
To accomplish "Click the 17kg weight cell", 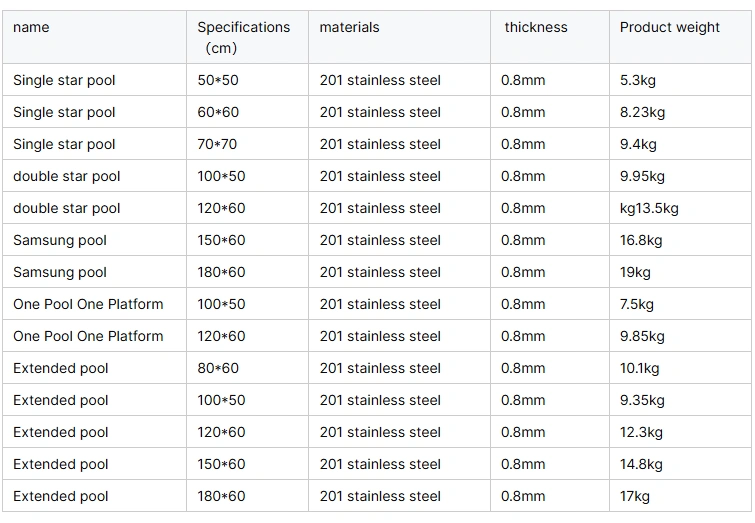I will (635, 496).
